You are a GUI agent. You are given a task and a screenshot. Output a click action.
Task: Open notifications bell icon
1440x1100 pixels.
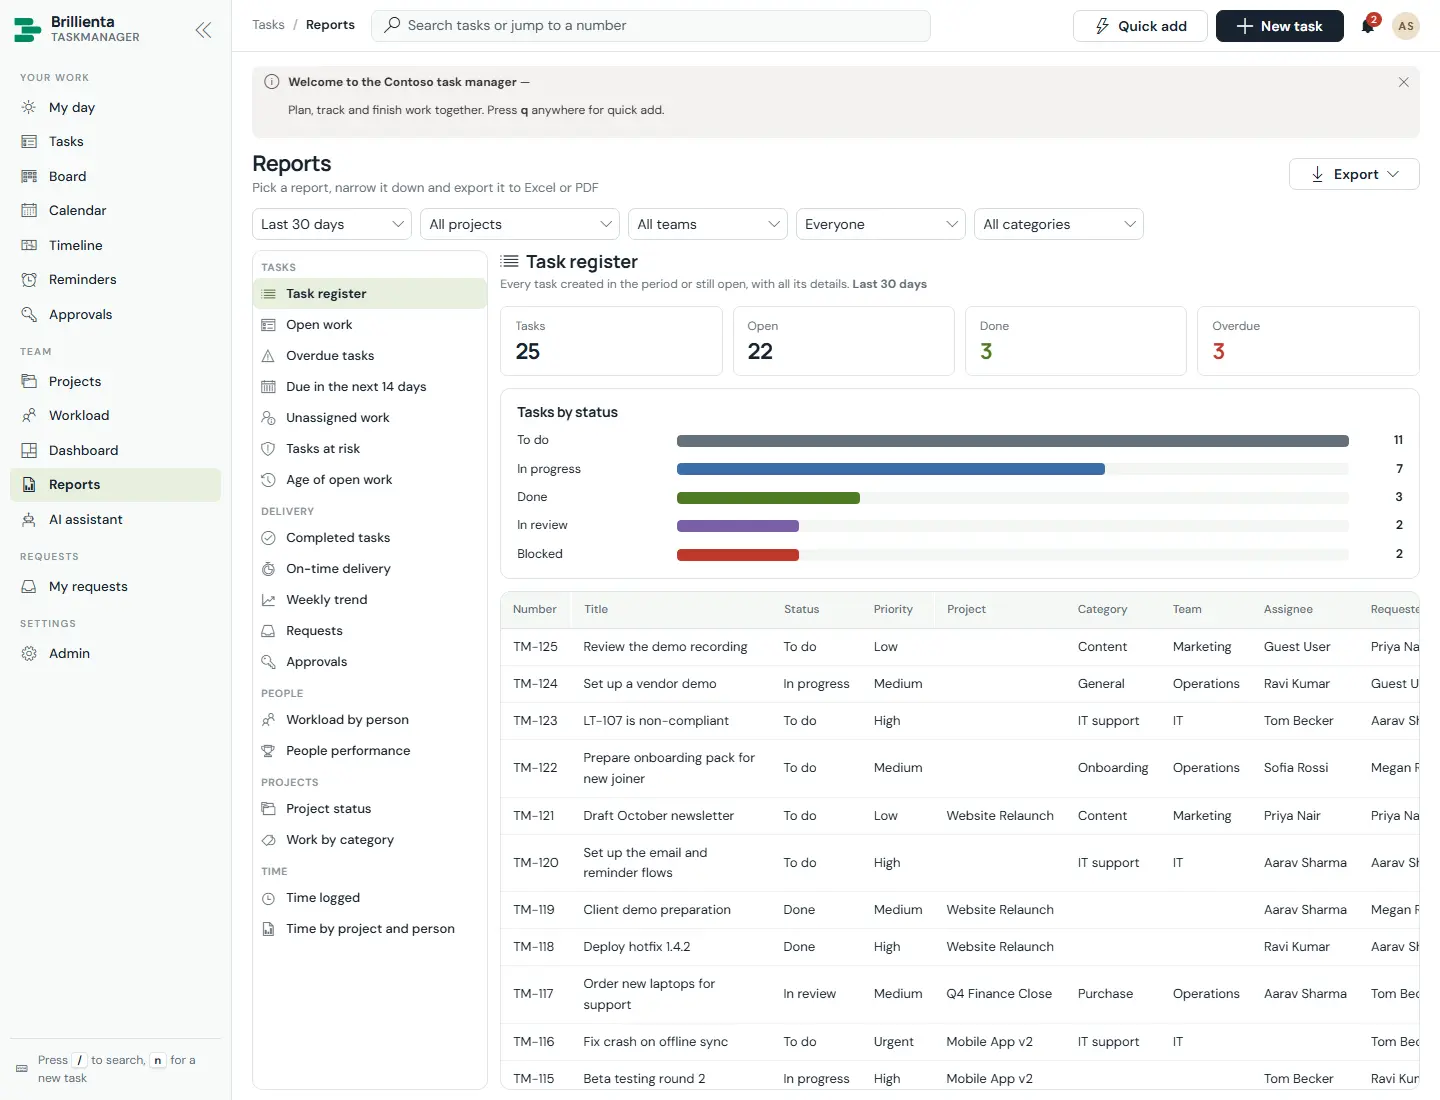coord(1368,26)
